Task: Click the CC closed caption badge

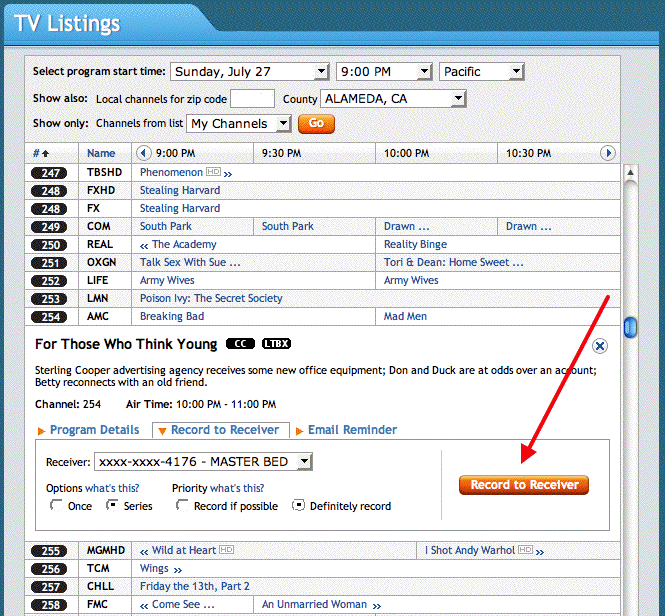Action: [x=240, y=344]
